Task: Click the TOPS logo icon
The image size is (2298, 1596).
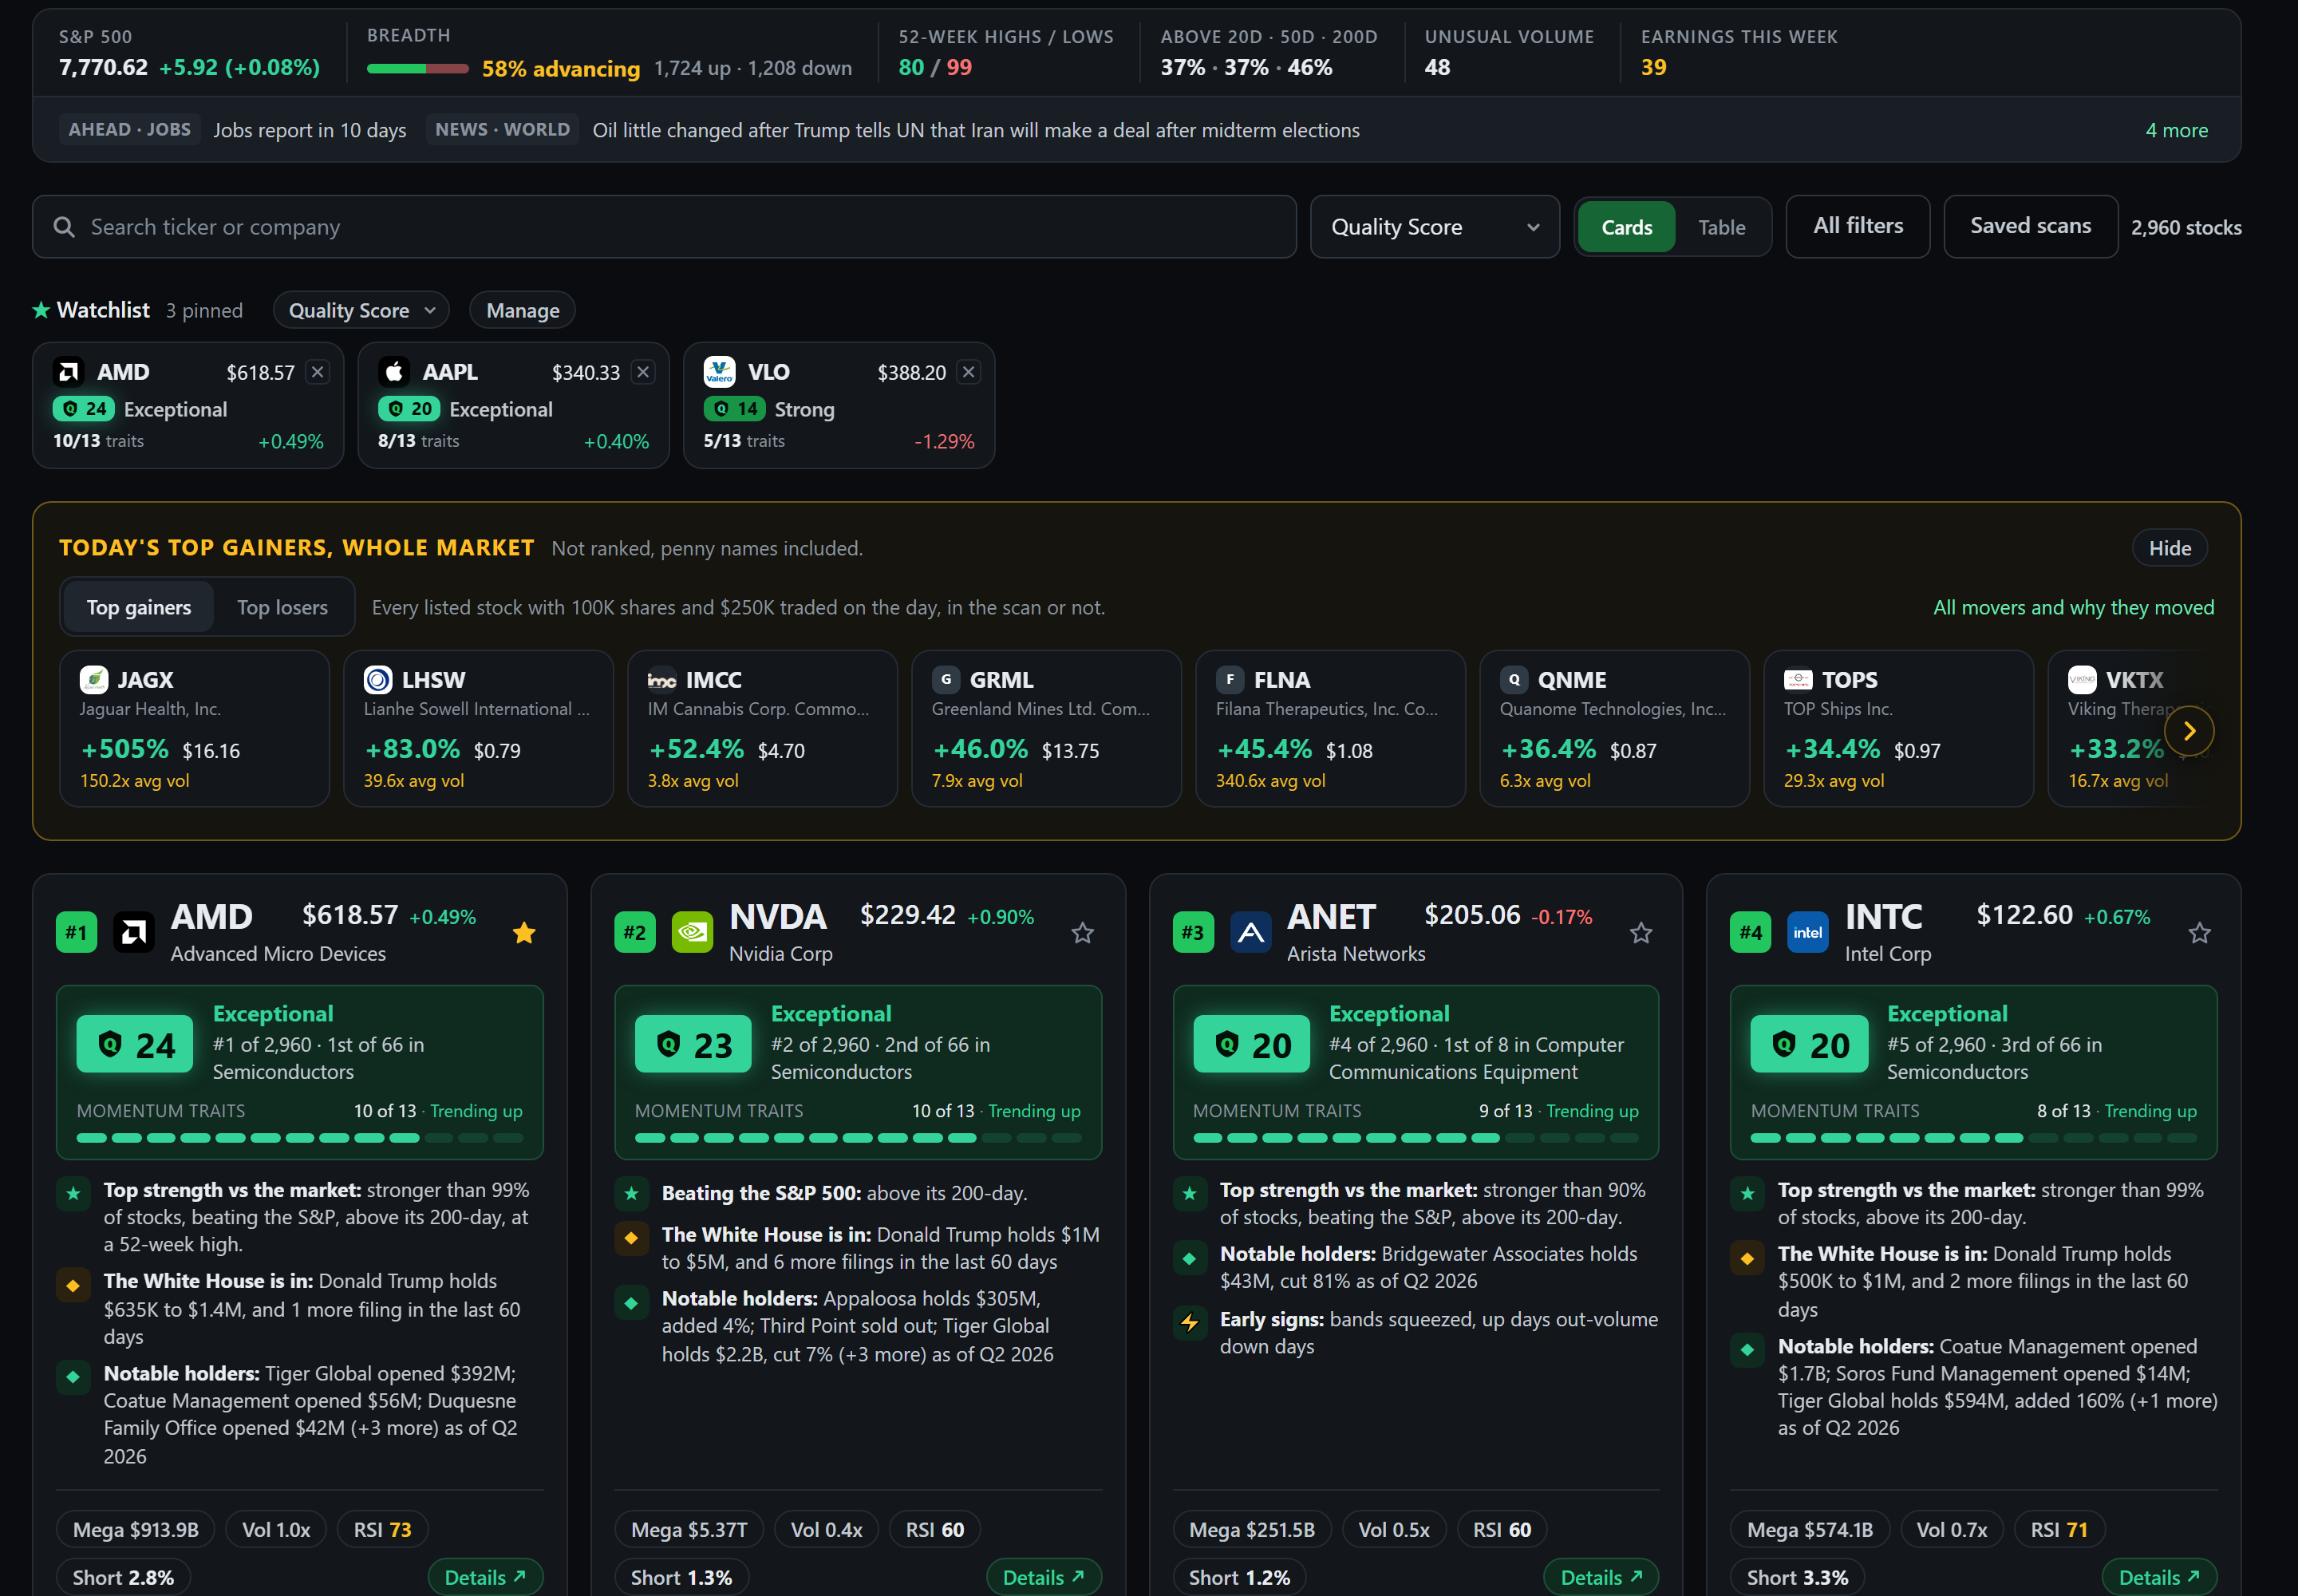Action: click(x=1798, y=680)
